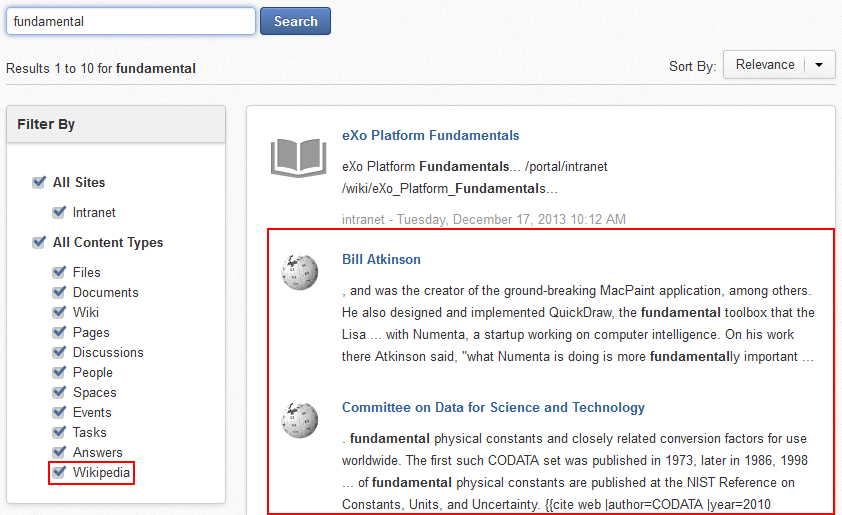Toggle the Pages filter checkbox

59,332
